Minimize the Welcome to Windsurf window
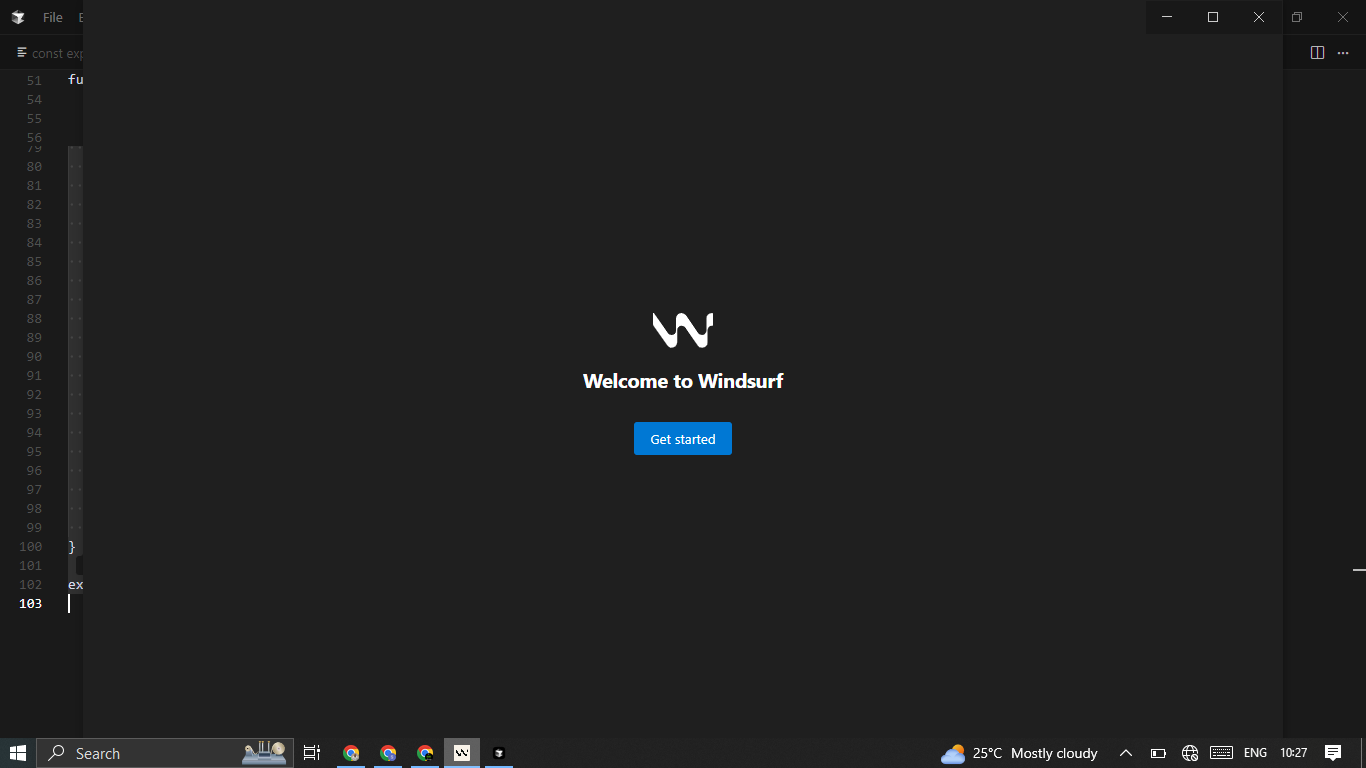Screen dimensions: 1366x768 1167,17
